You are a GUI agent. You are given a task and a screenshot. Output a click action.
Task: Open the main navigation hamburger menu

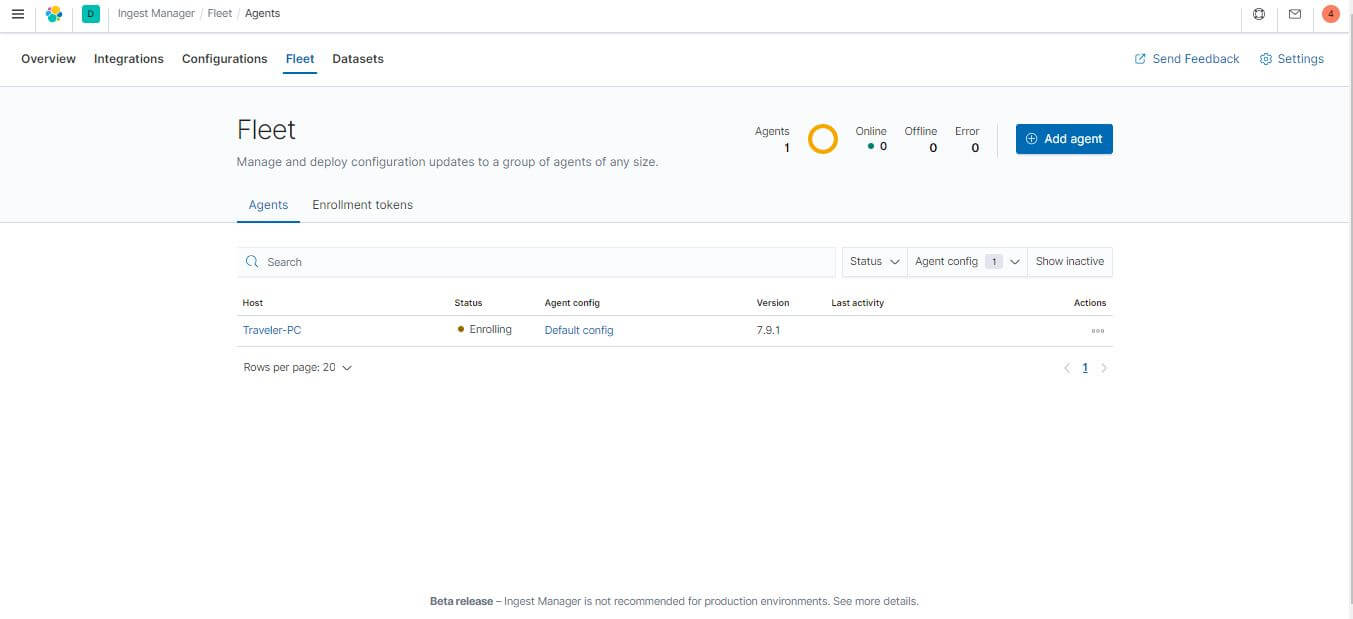point(17,13)
